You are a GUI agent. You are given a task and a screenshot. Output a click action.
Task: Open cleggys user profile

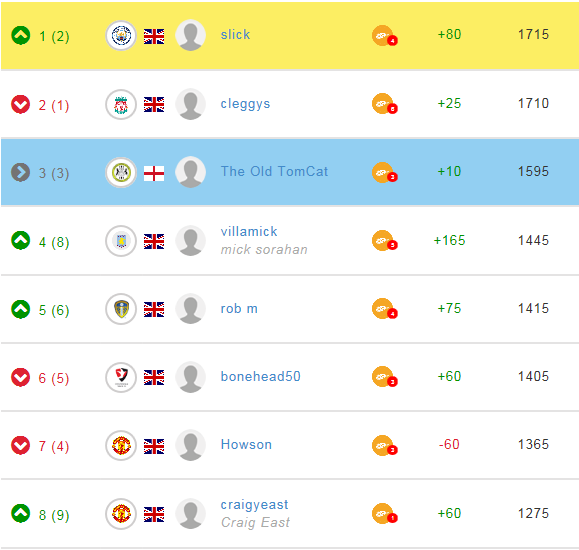pyautogui.click(x=245, y=104)
